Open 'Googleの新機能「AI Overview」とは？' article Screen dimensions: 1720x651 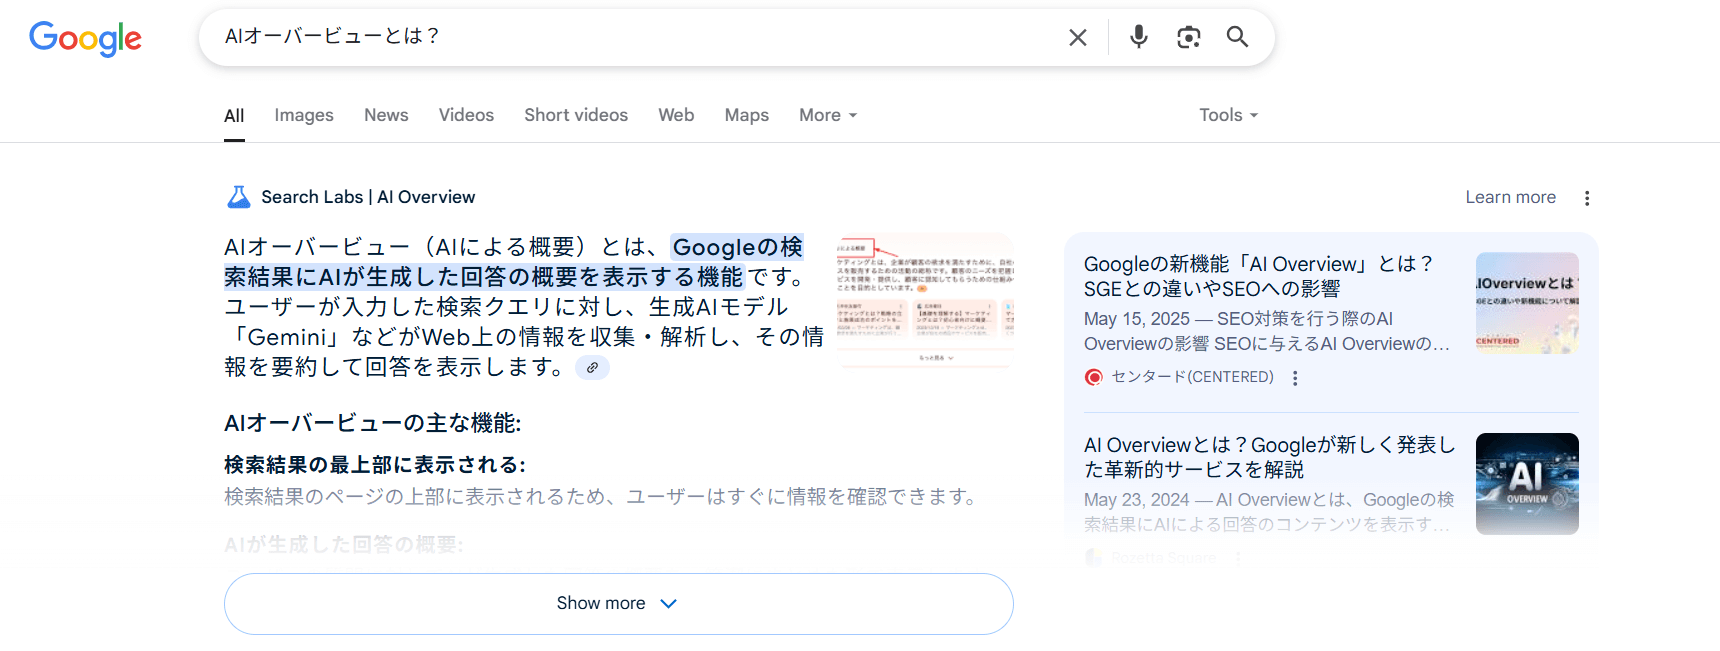point(1258,276)
